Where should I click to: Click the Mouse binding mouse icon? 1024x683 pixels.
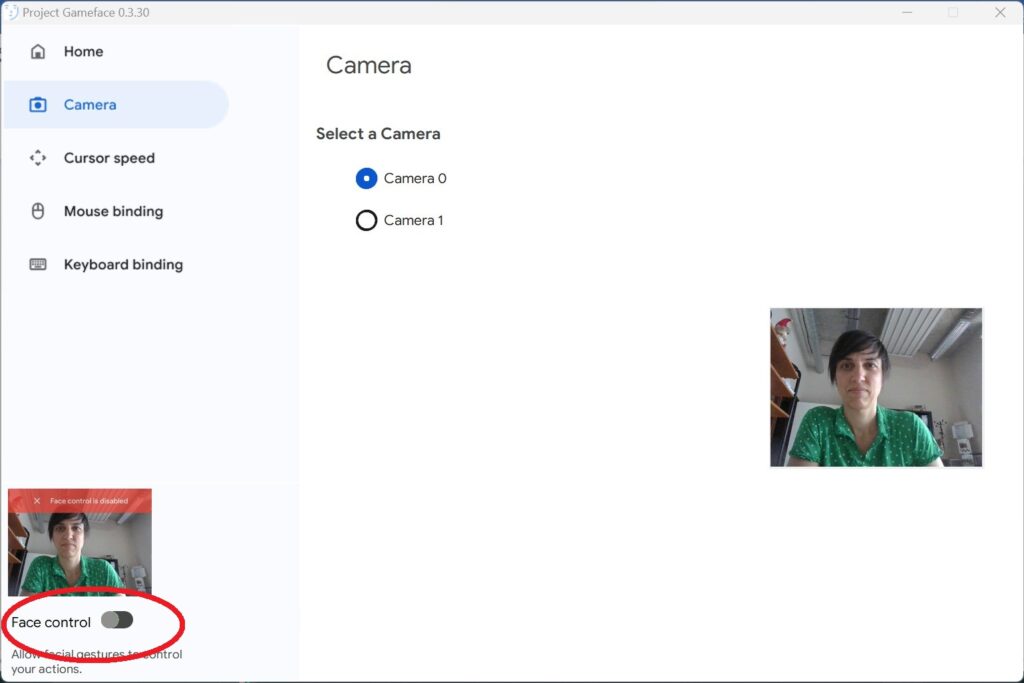click(x=38, y=211)
